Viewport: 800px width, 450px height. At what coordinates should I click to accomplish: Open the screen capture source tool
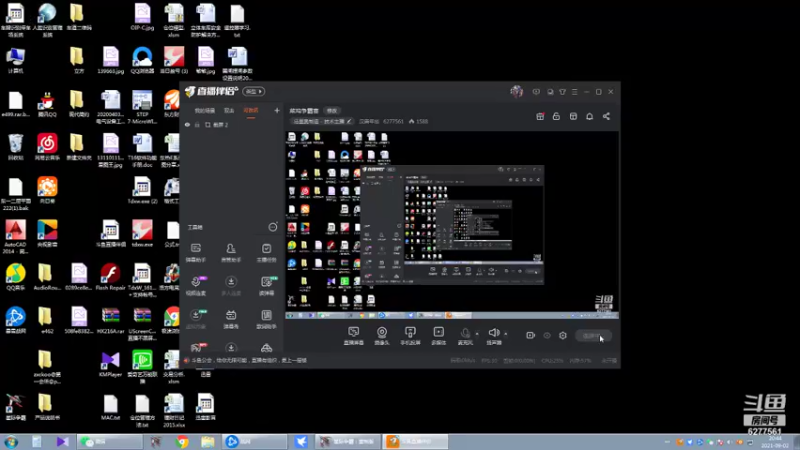click(353, 336)
